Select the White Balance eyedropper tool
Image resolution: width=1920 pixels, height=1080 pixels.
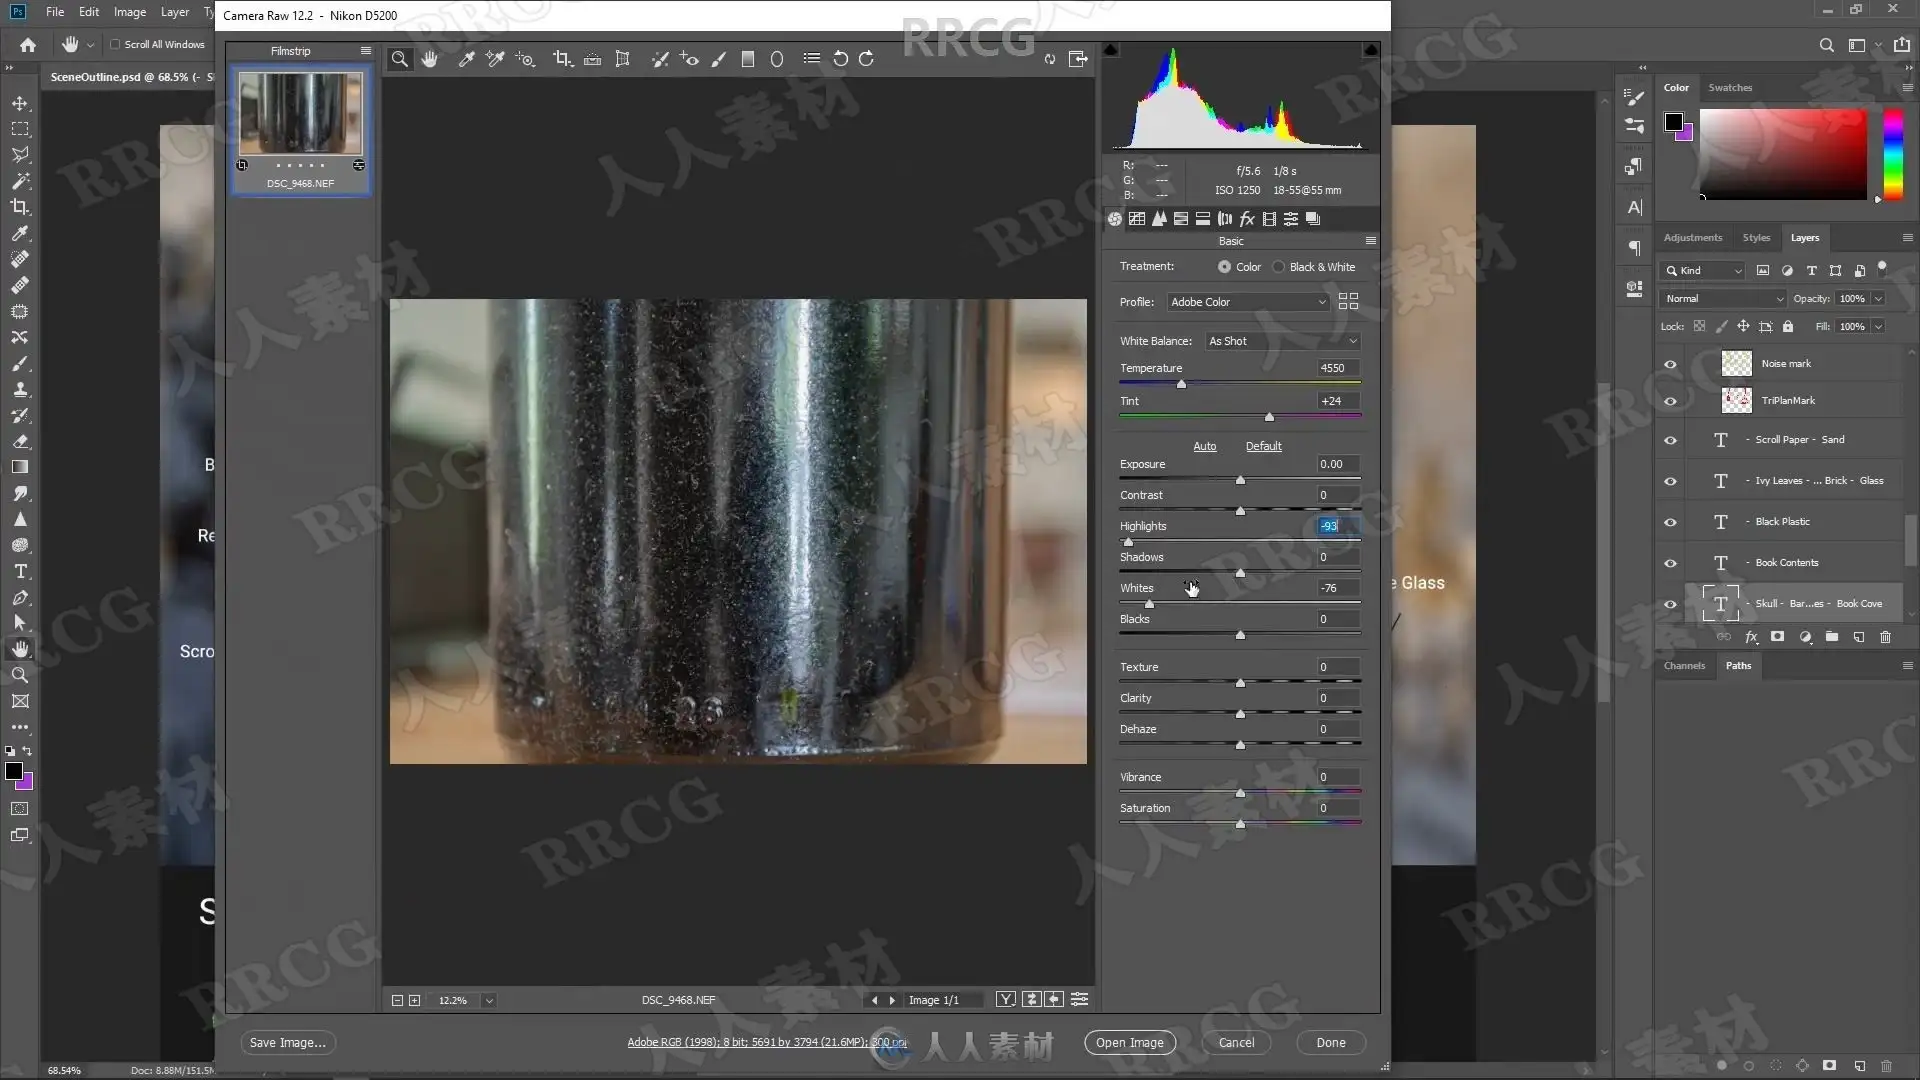[x=466, y=59]
